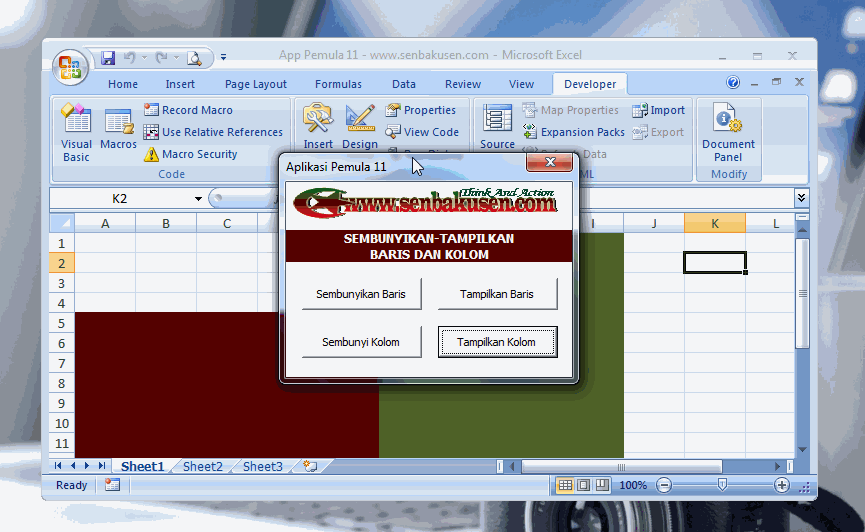Open the Page Layout tab
865x532 pixels.
point(255,84)
